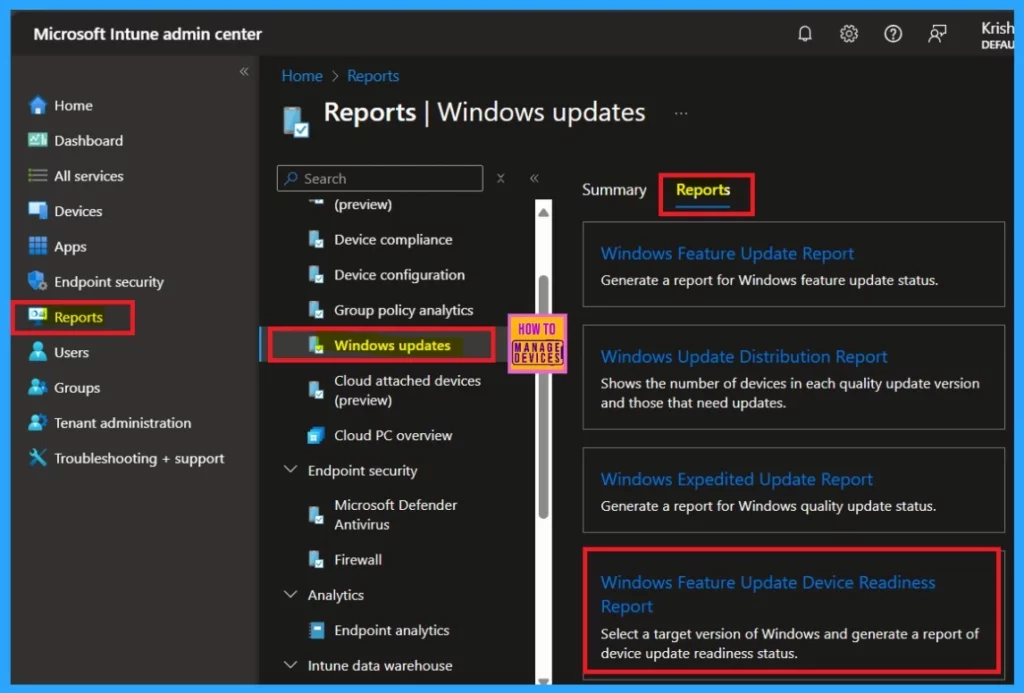Click the Apps grid icon
1024x693 pixels.
(38, 246)
